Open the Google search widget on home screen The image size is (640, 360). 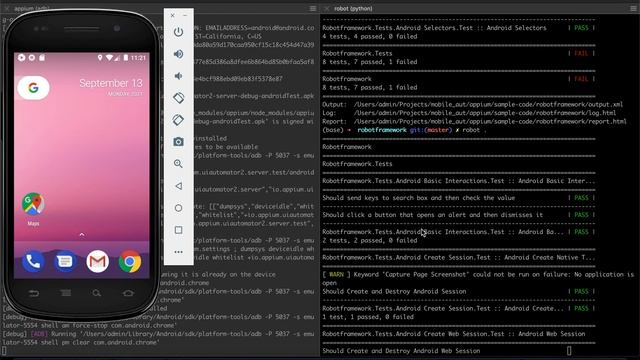pyautogui.click(x=33, y=88)
